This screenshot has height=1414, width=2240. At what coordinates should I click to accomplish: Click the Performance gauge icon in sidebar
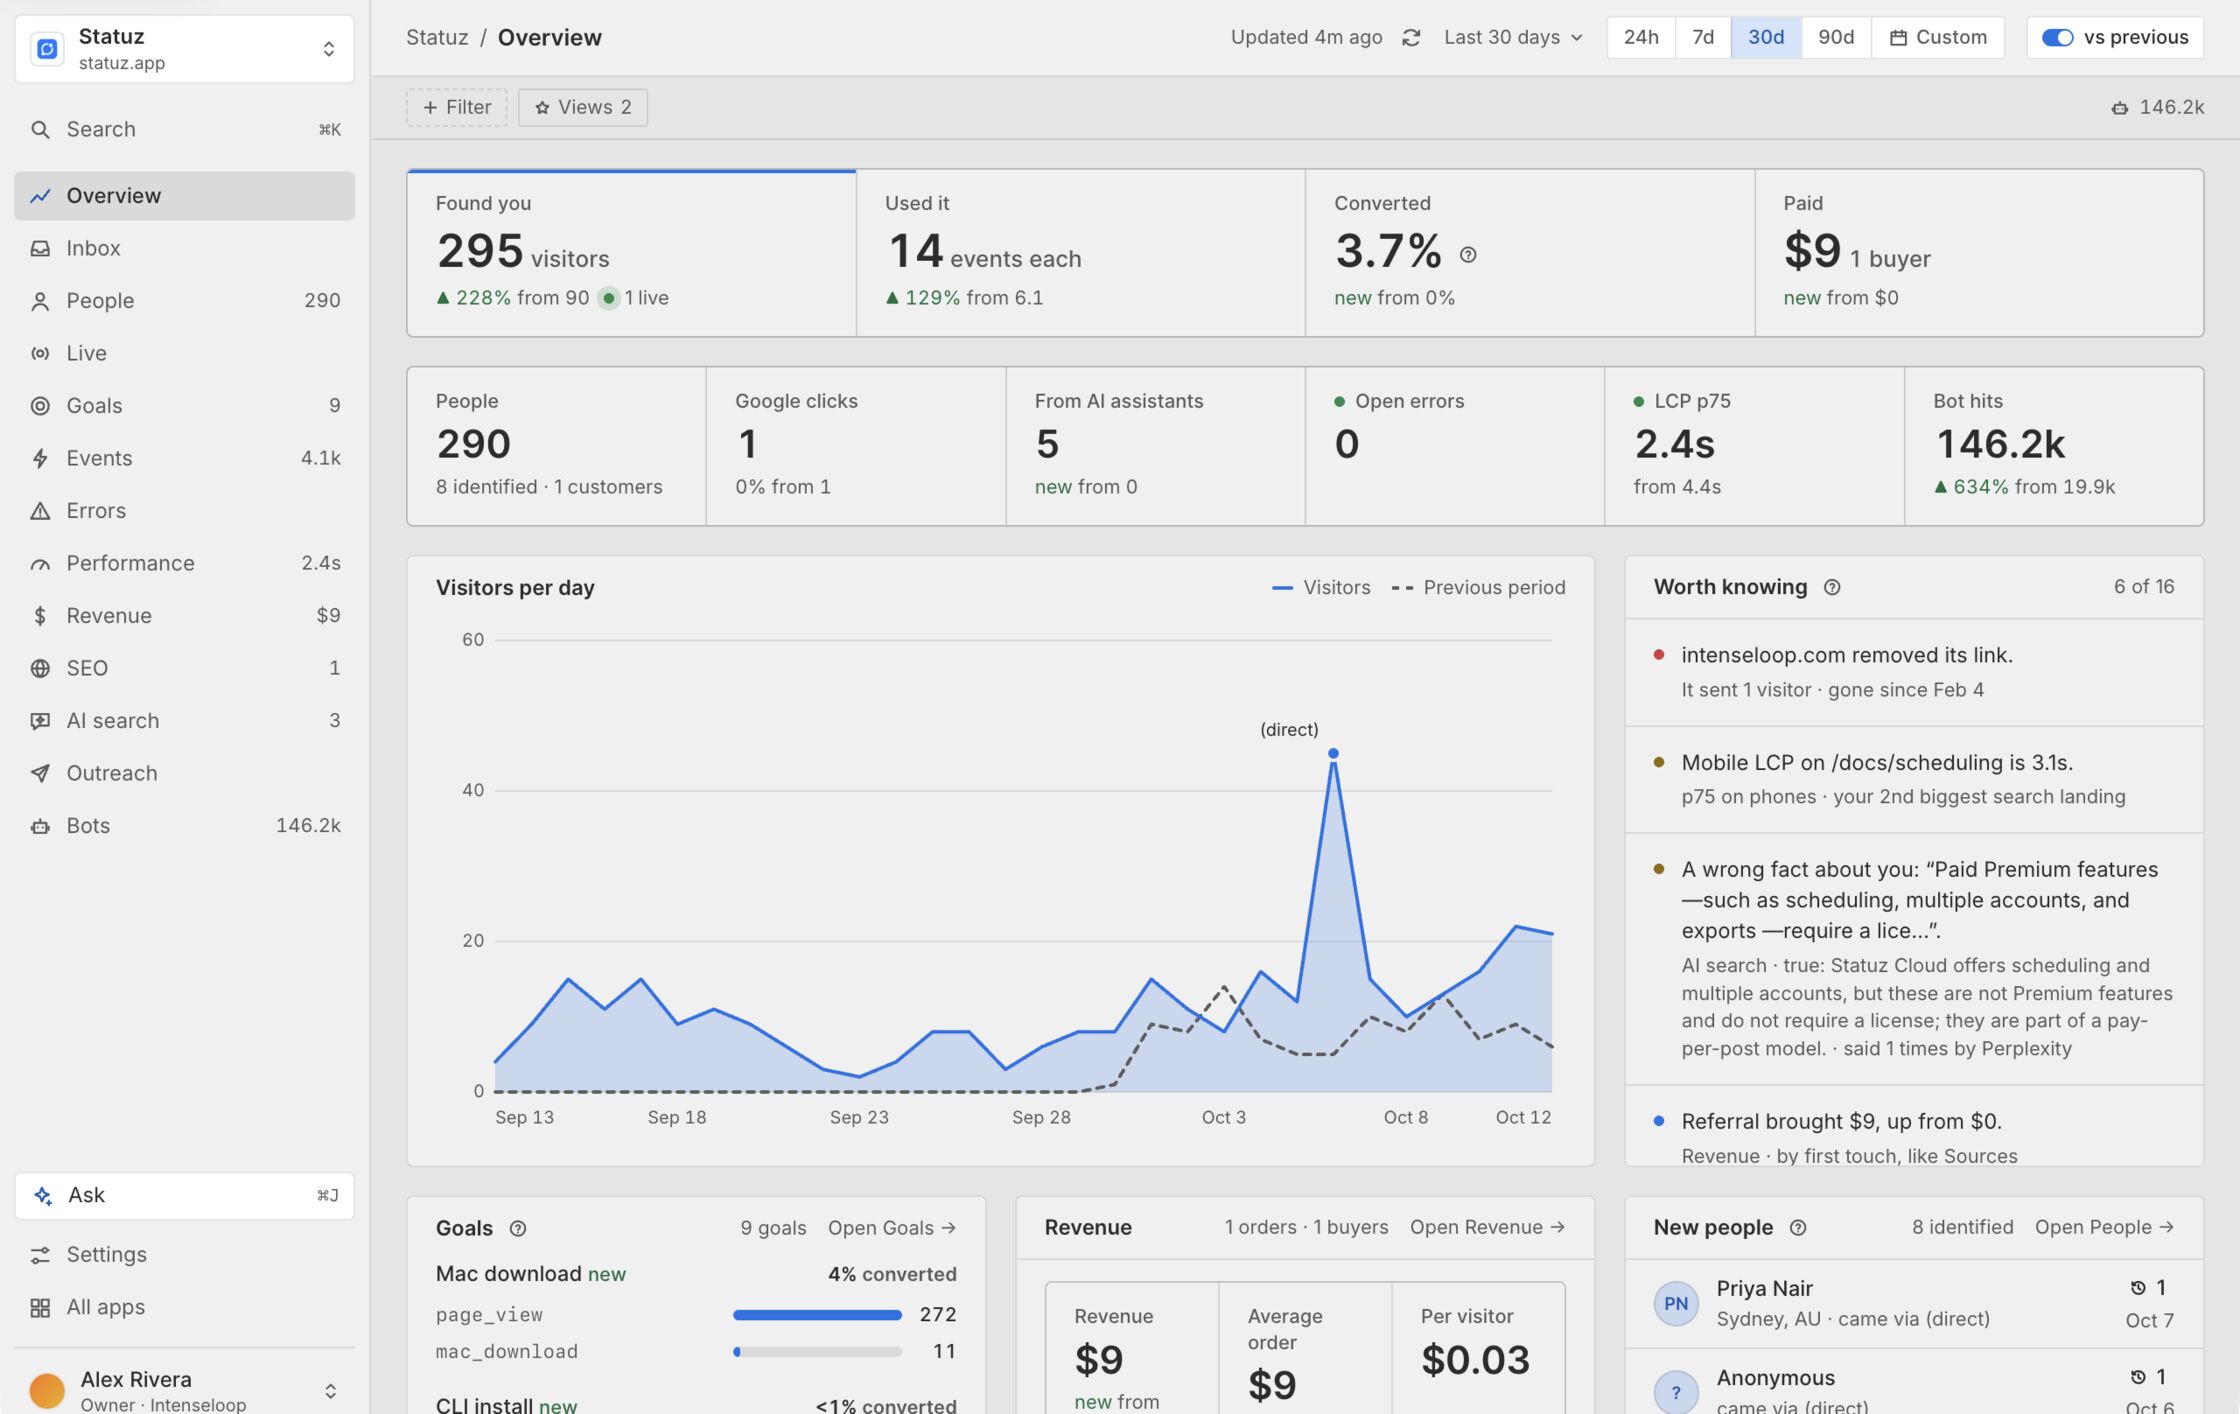40,564
